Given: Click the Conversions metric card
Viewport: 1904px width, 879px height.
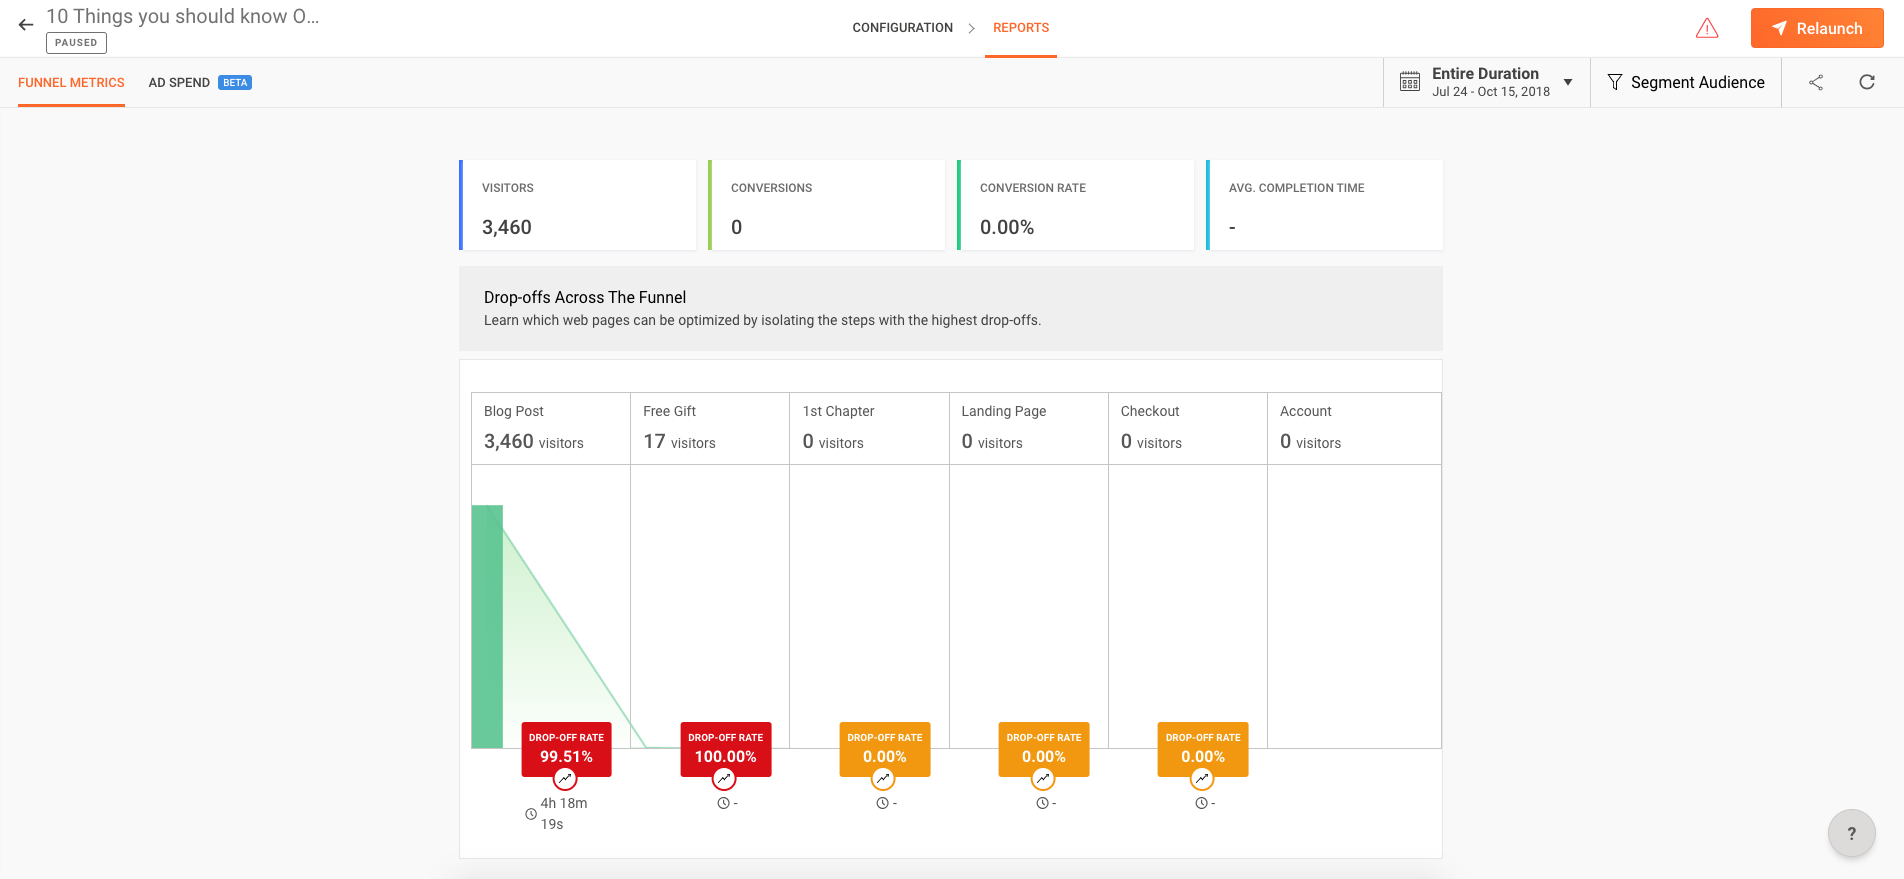Looking at the screenshot, I should click(827, 205).
